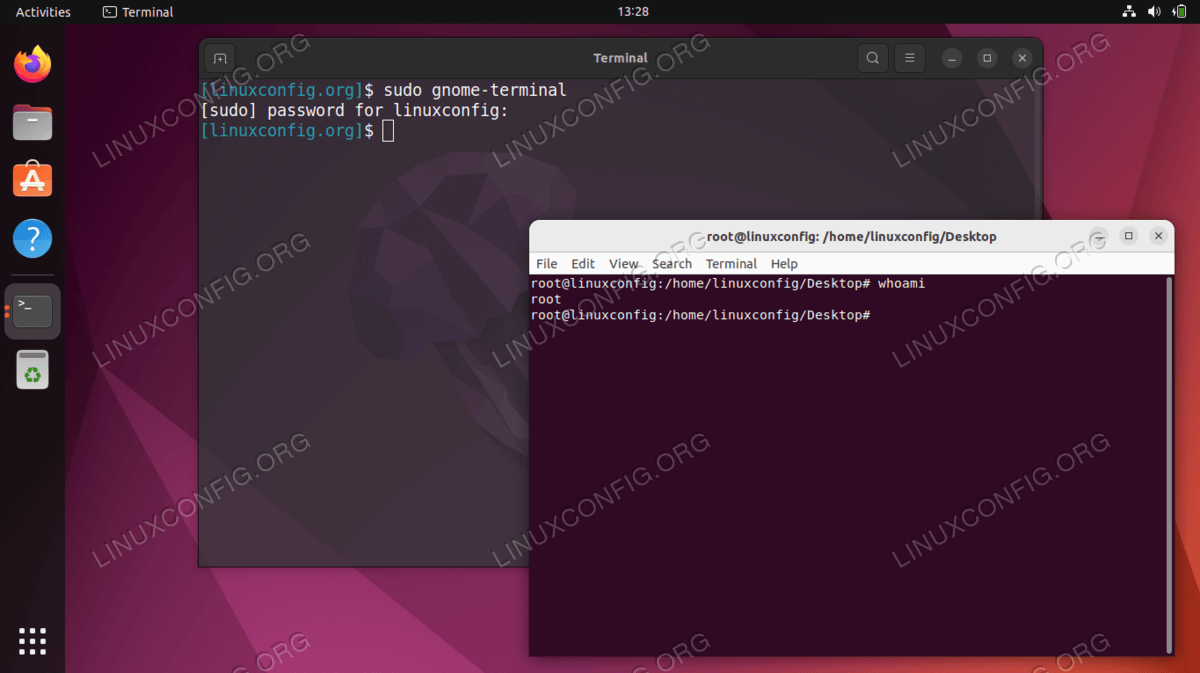Open the Help icon in dock
The width and height of the screenshot is (1200, 673).
click(x=32, y=239)
